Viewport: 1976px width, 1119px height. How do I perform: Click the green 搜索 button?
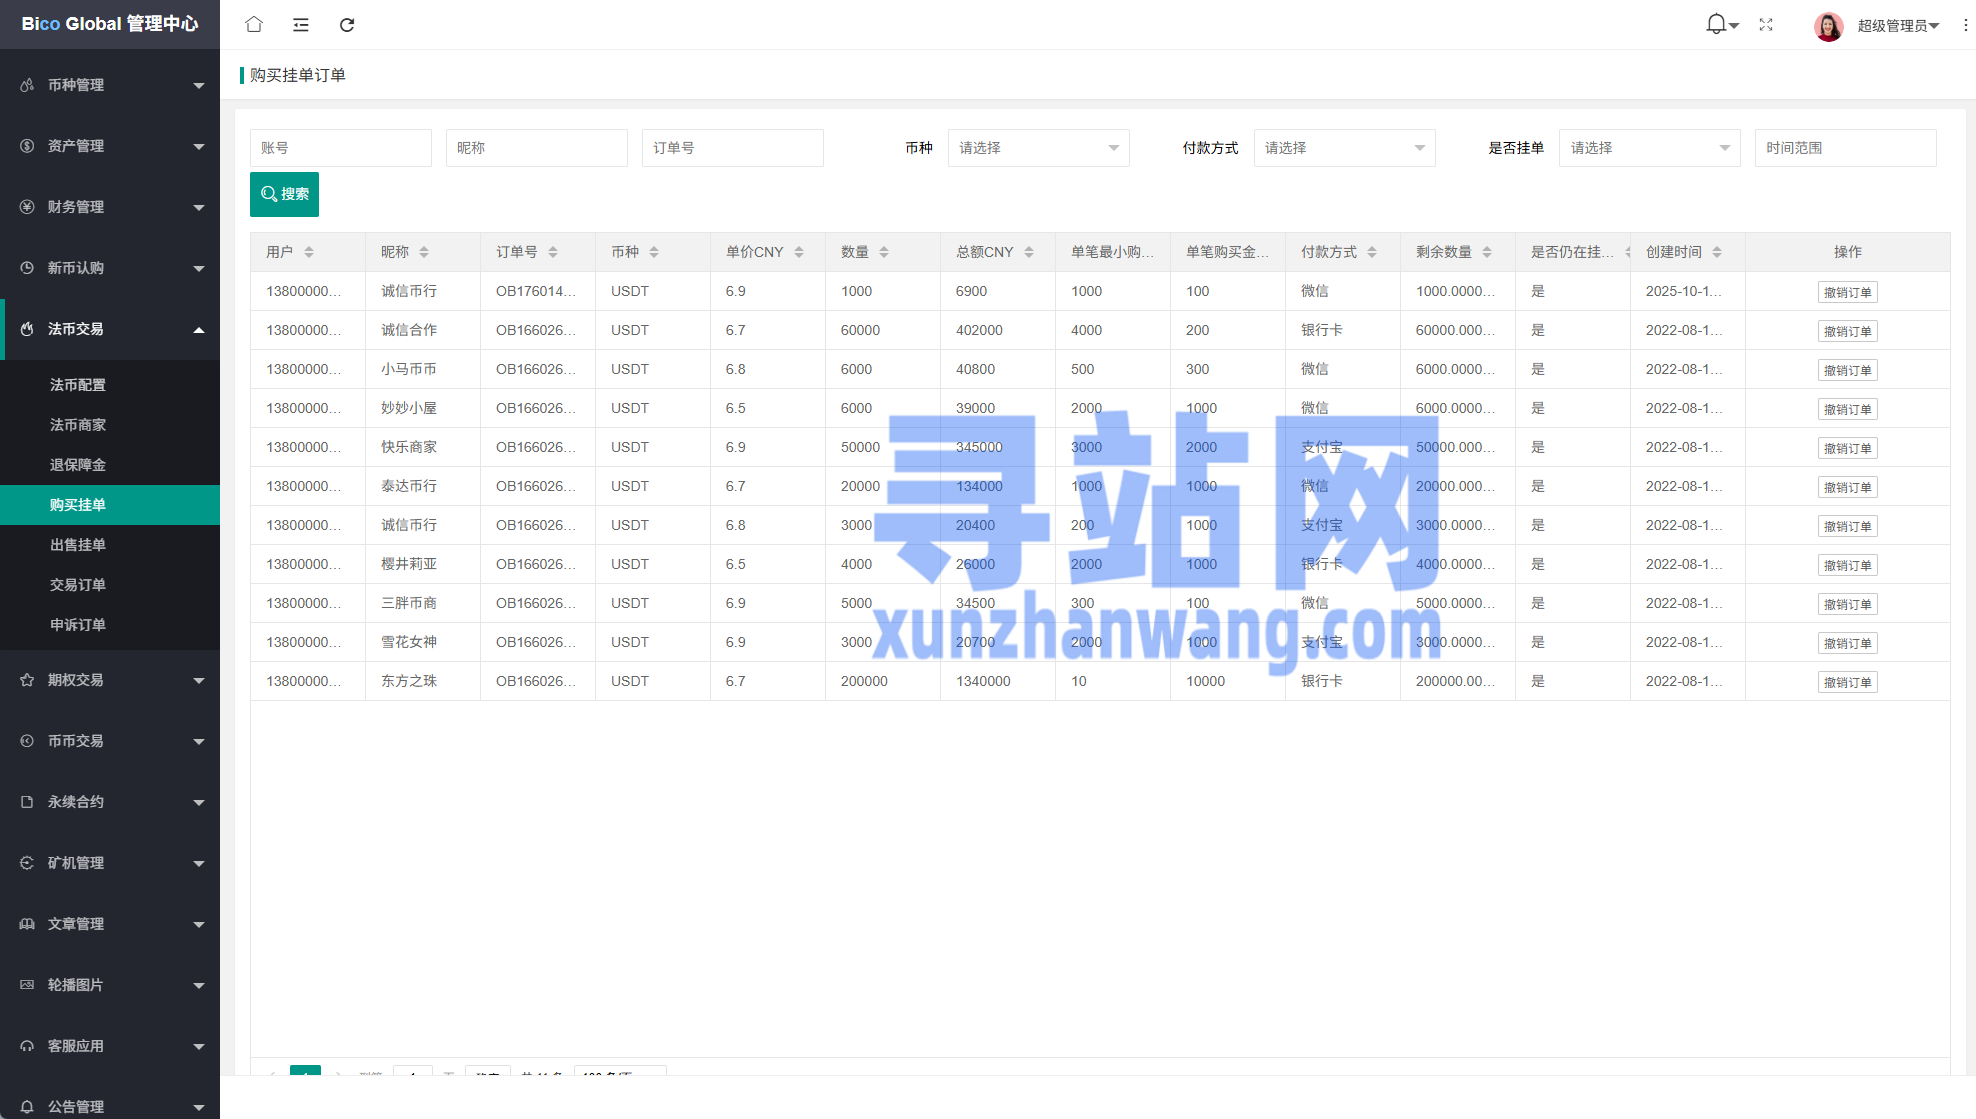coord(284,194)
